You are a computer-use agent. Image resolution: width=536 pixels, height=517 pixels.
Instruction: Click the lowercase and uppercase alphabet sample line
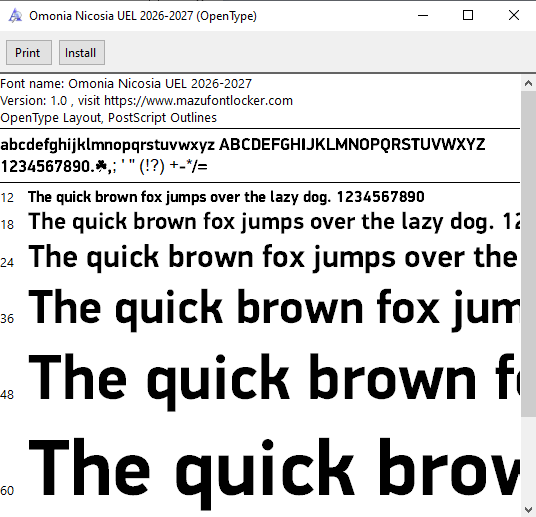coord(243,145)
